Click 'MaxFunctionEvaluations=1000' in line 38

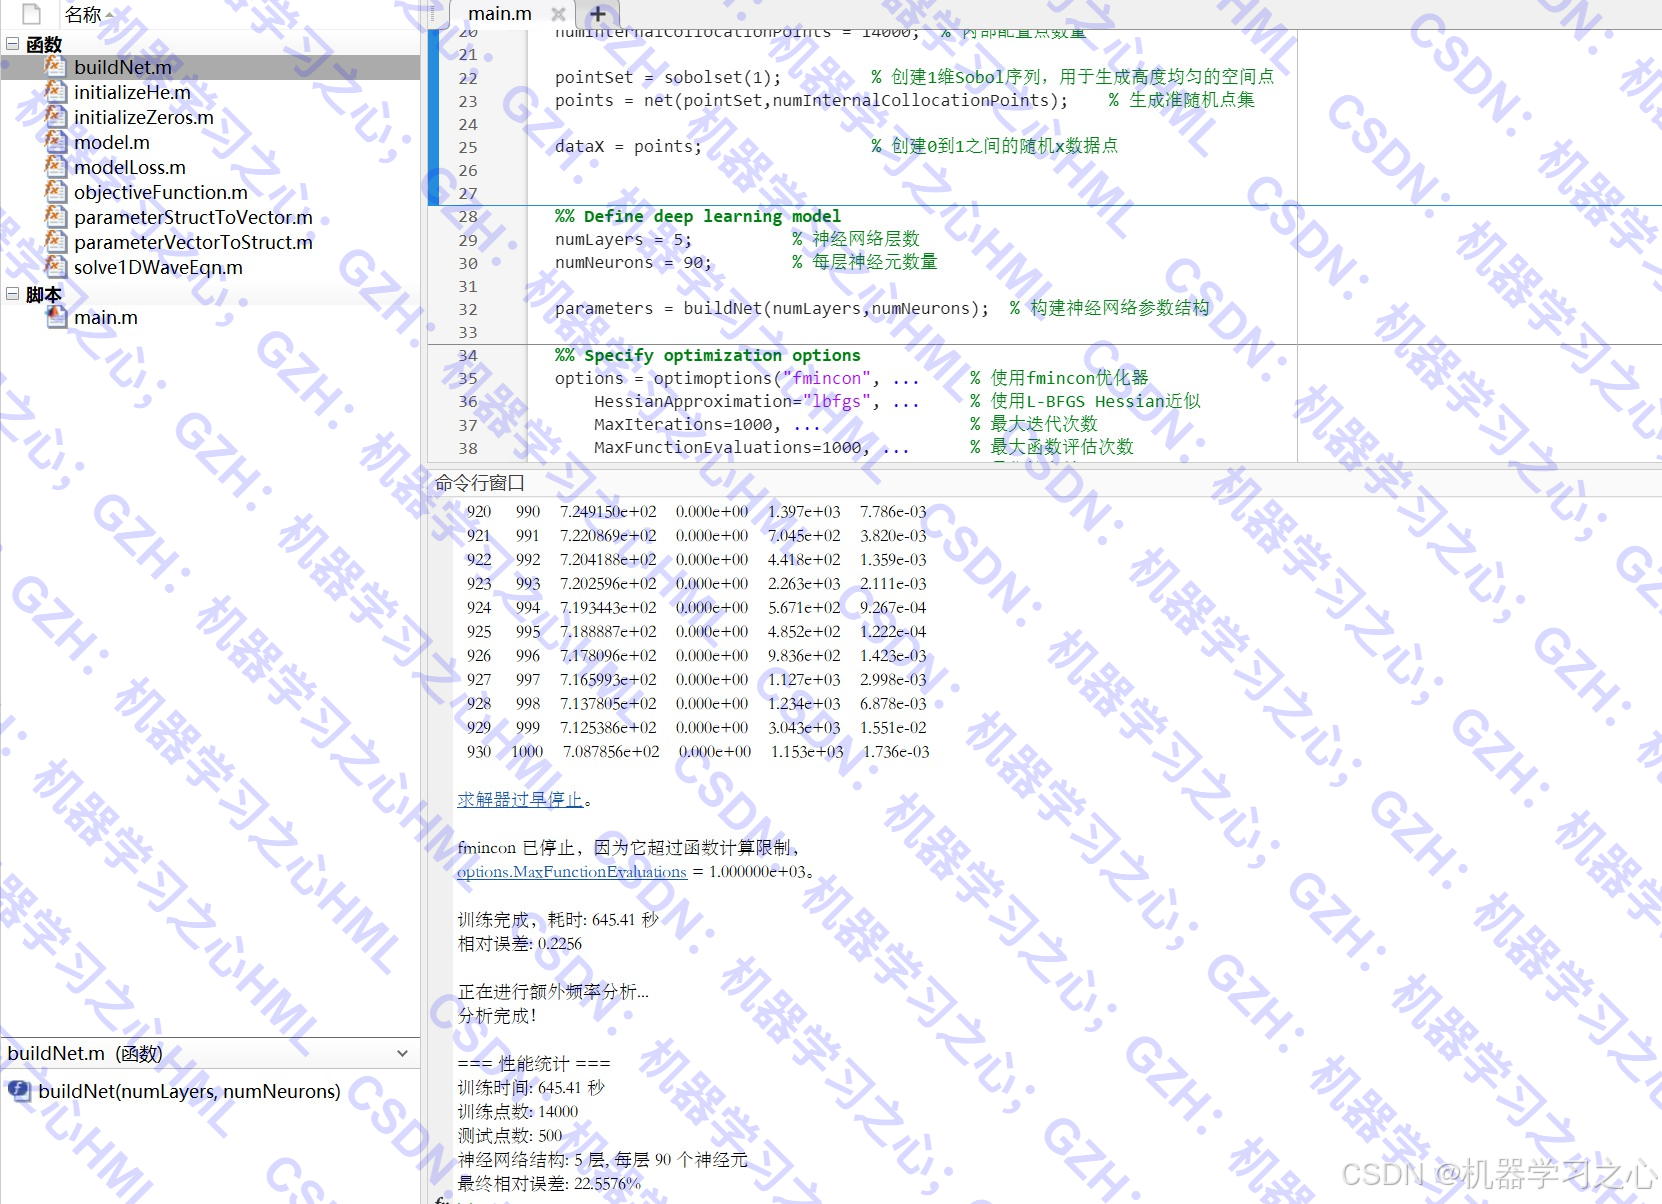click(x=727, y=447)
